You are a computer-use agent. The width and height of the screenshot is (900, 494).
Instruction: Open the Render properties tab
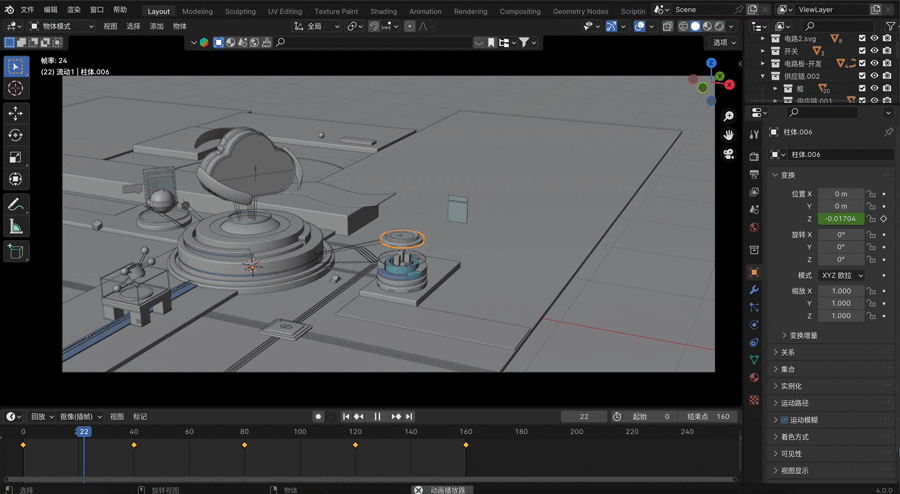[x=754, y=157]
